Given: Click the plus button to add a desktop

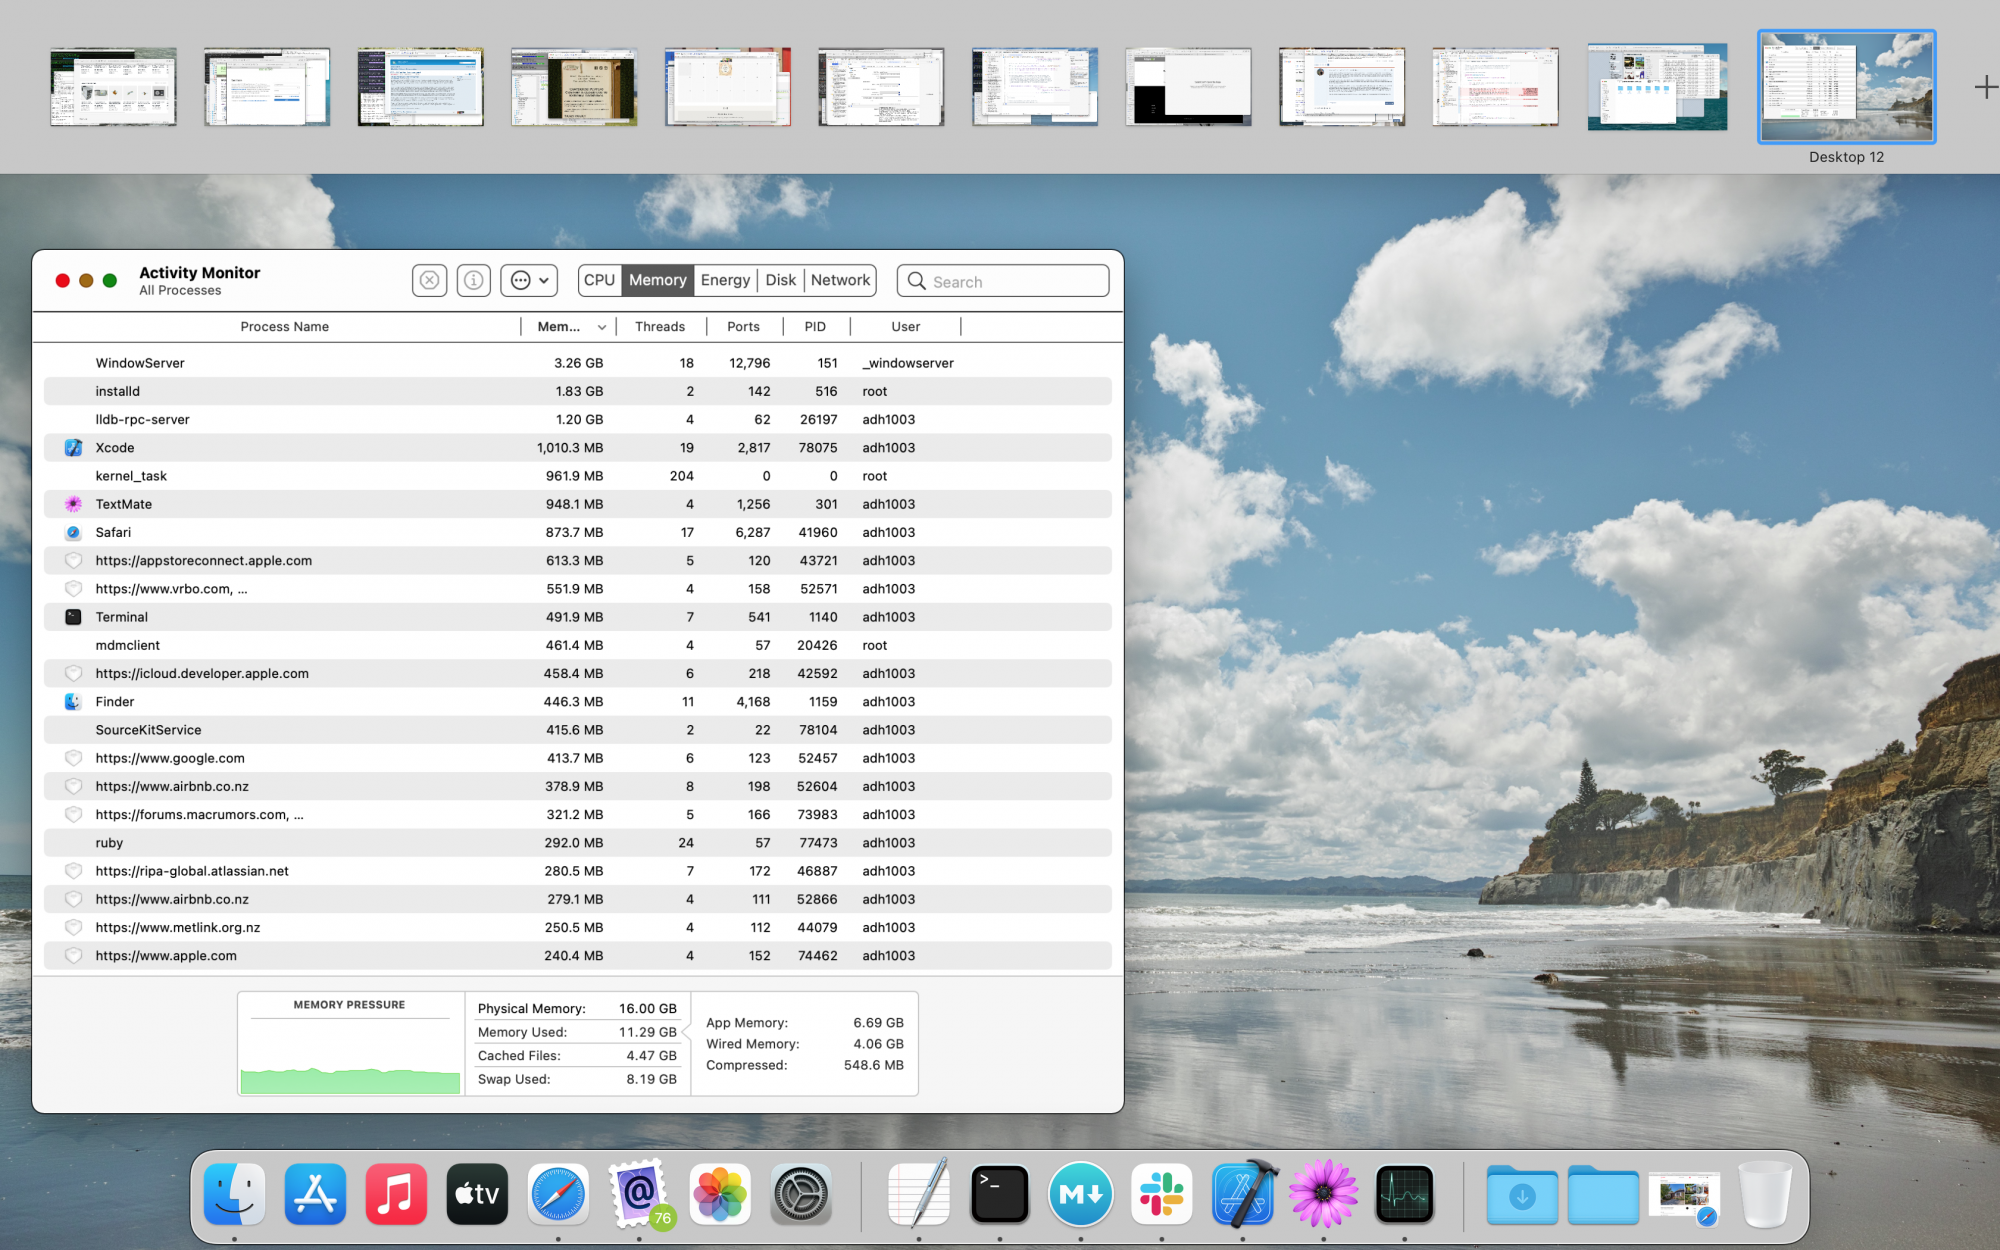Looking at the screenshot, I should [1985, 88].
